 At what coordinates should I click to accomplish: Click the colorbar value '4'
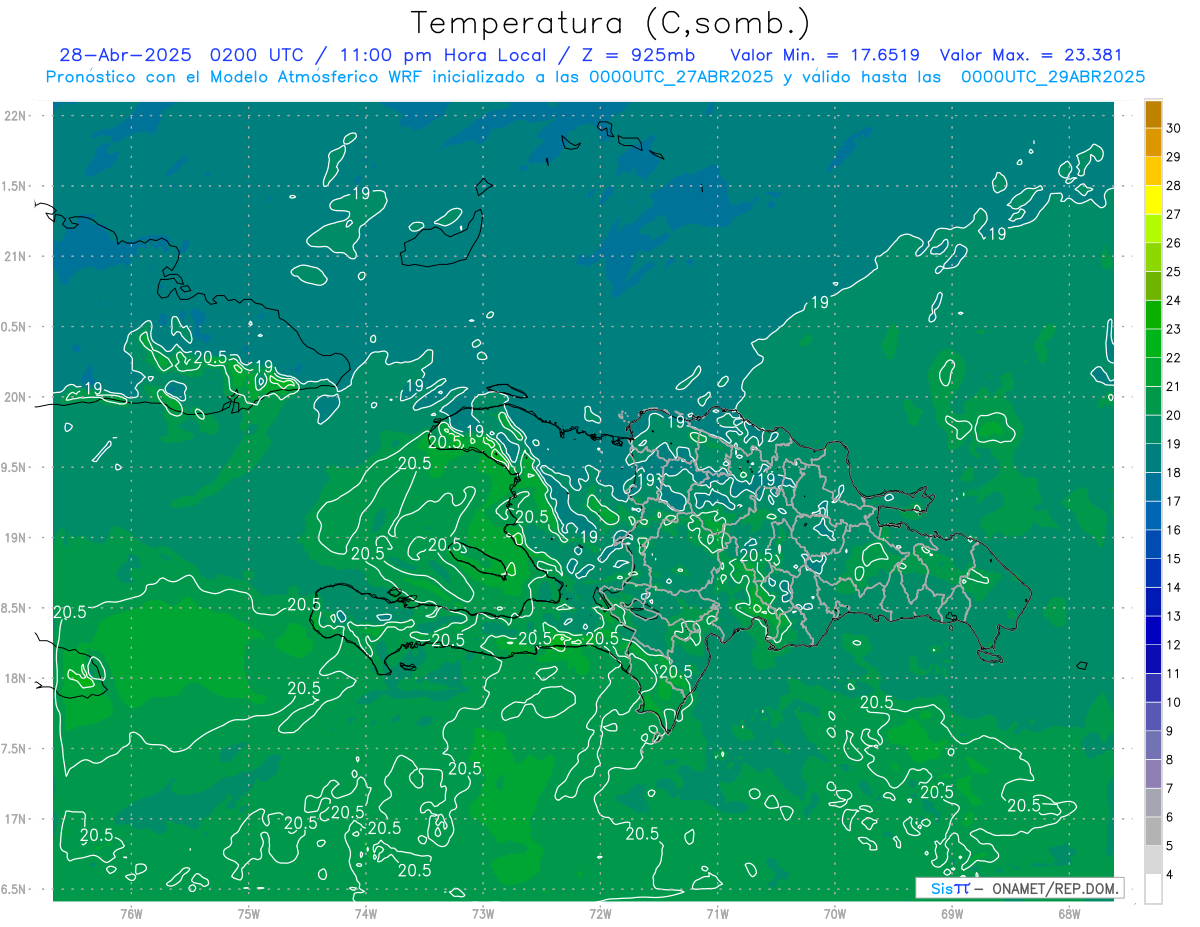point(1170,875)
